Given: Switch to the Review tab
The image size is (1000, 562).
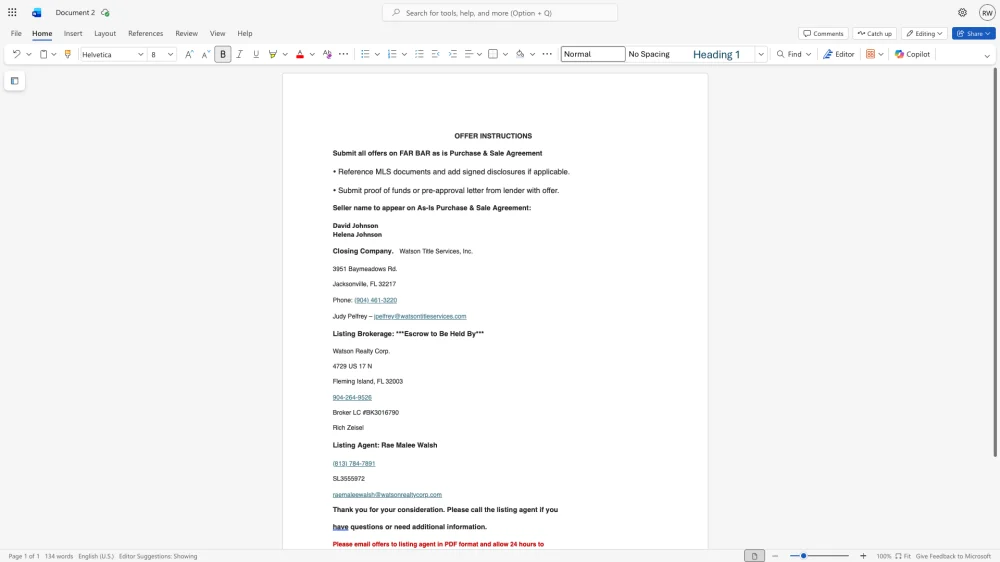Looking at the screenshot, I should point(186,33).
